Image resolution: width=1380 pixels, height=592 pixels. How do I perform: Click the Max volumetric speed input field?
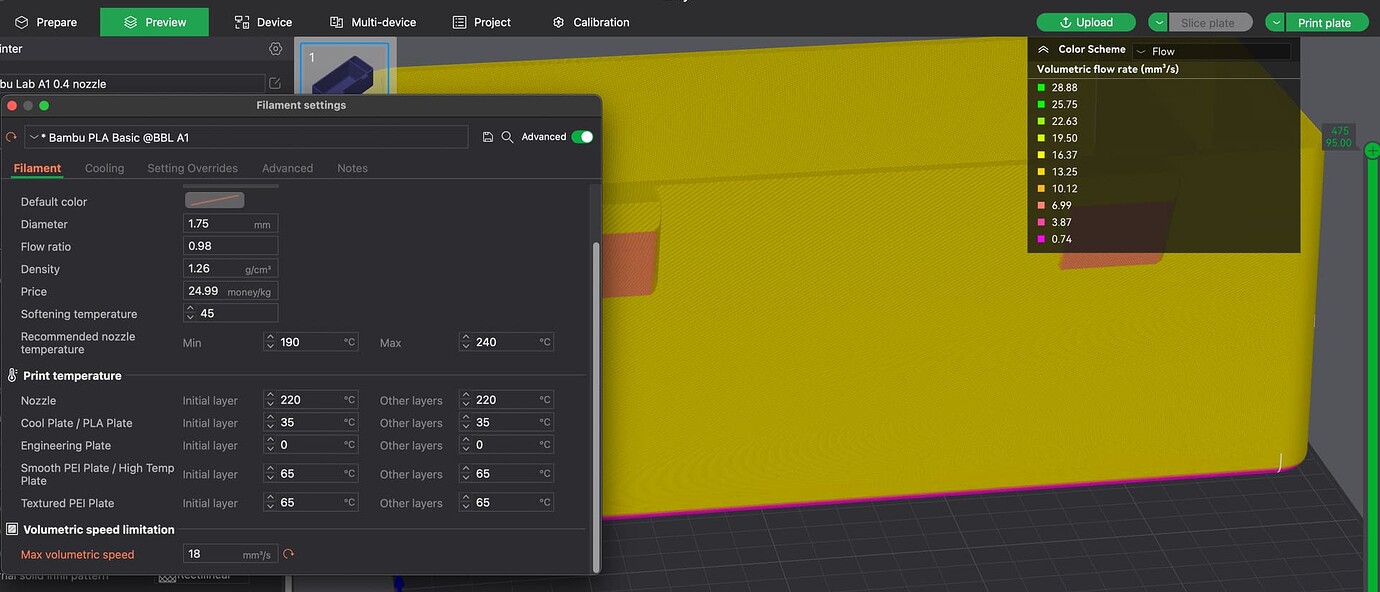tap(231, 554)
